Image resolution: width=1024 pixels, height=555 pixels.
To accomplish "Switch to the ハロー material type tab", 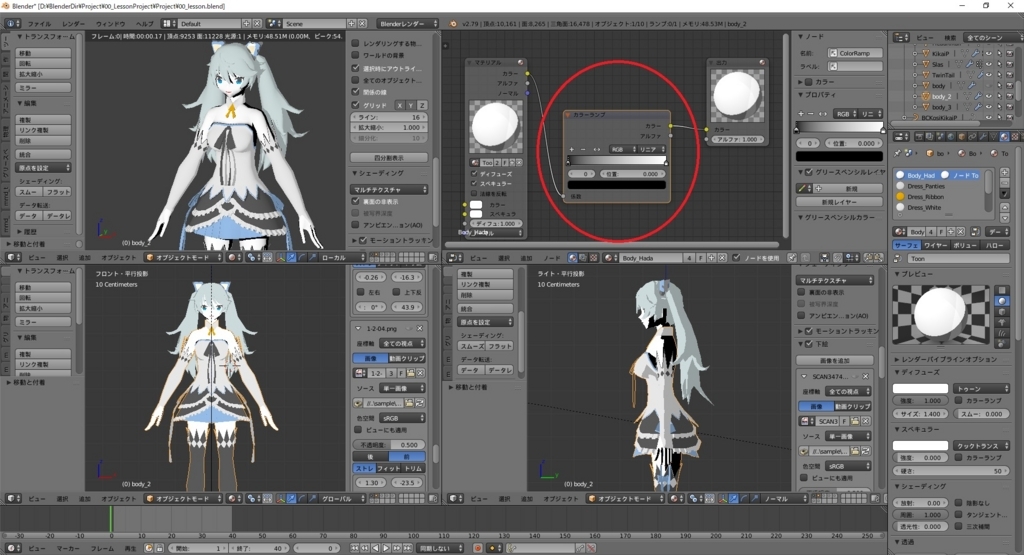I will (995, 245).
